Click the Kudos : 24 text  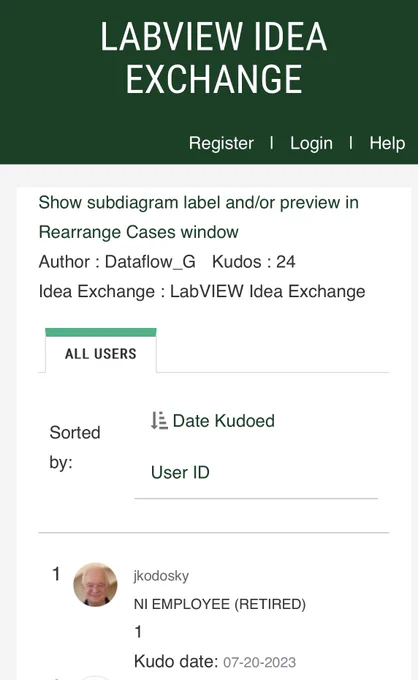(254, 262)
